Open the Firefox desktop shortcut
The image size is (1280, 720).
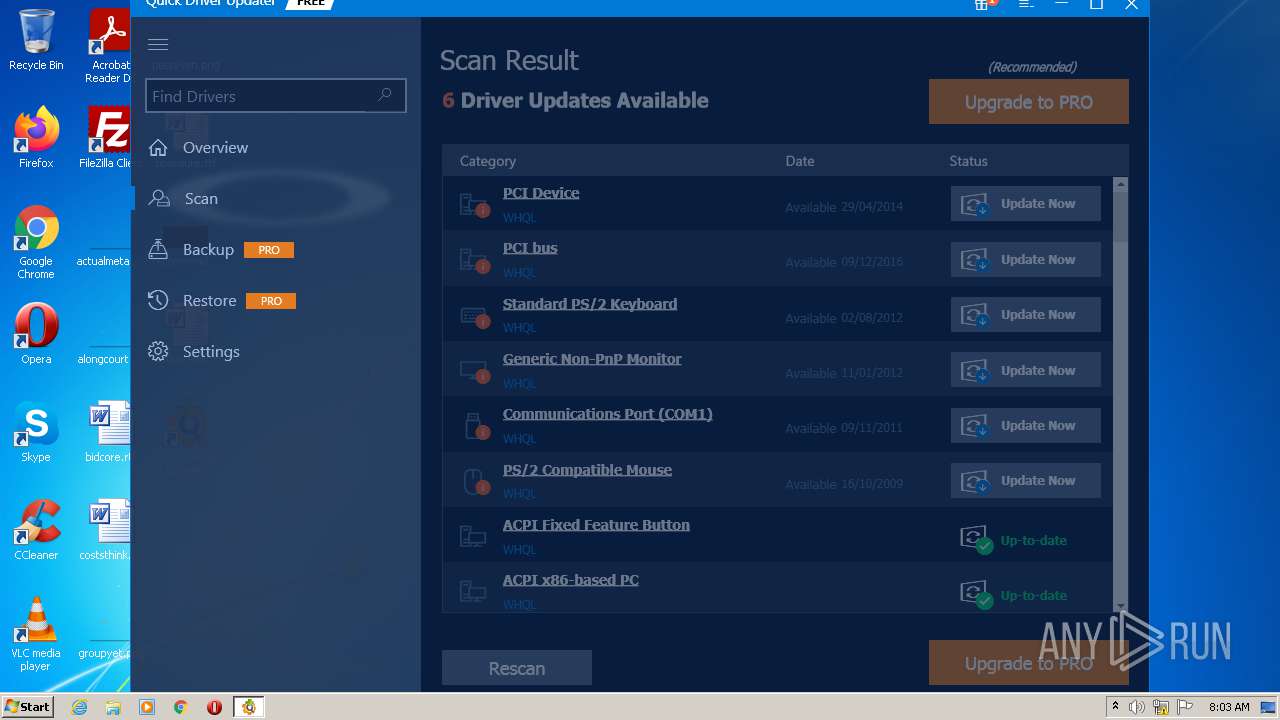(x=36, y=138)
